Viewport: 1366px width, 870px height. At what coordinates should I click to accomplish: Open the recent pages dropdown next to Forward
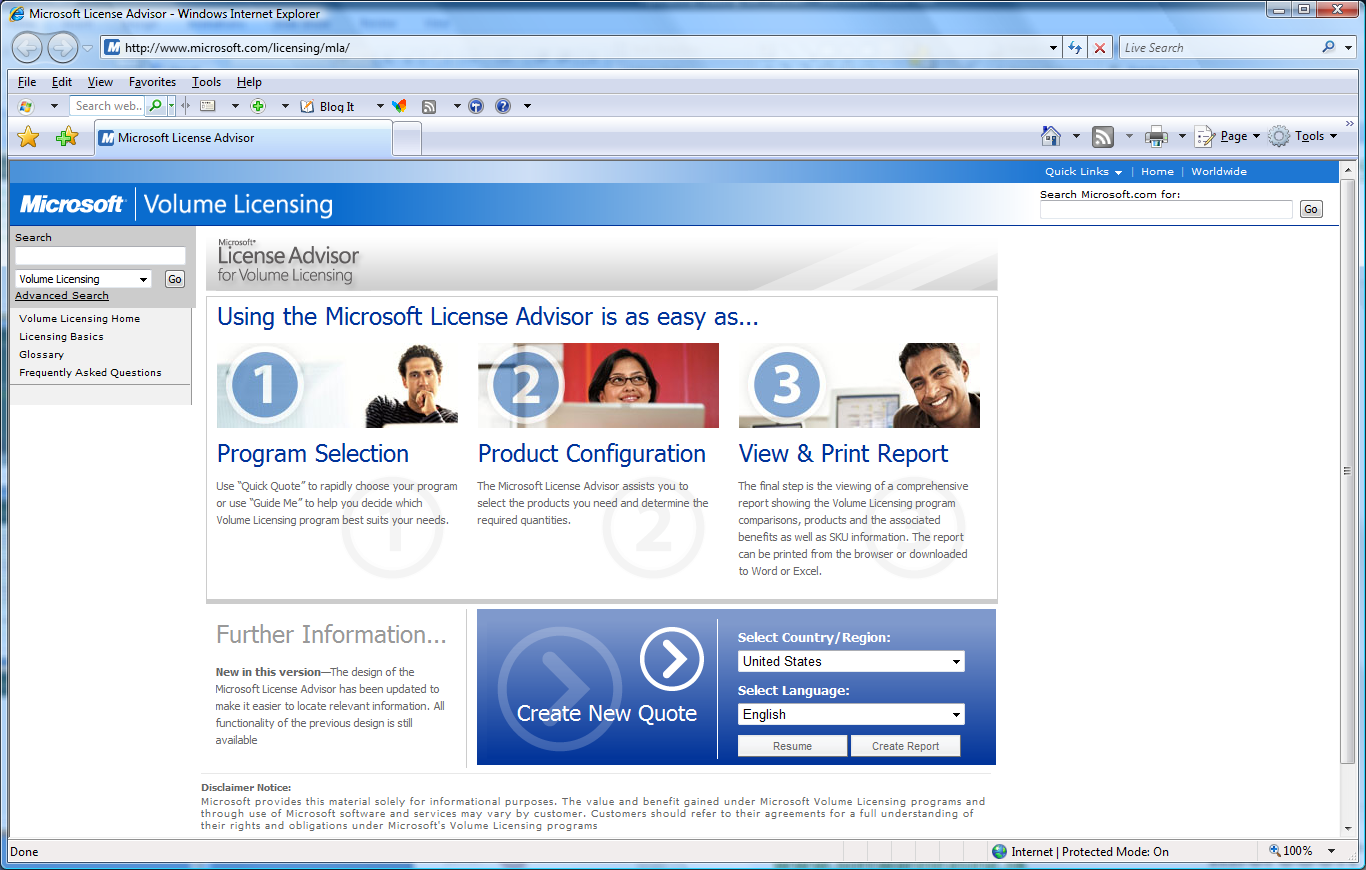[87, 48]
